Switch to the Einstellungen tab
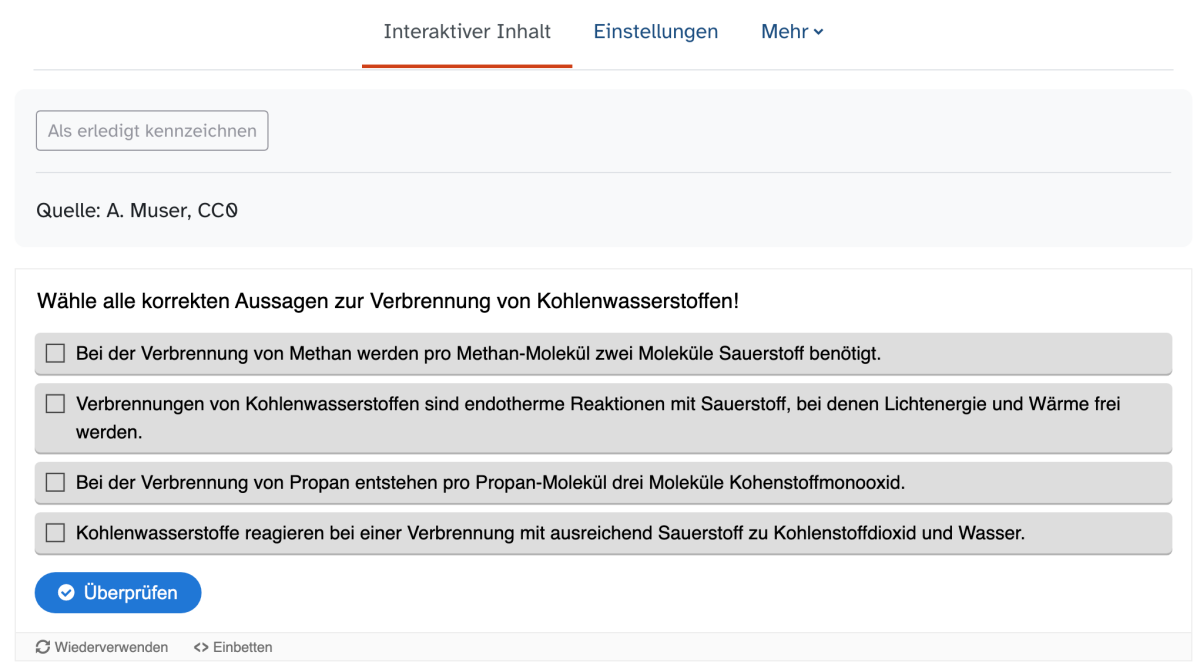 [x=655, y=32]
